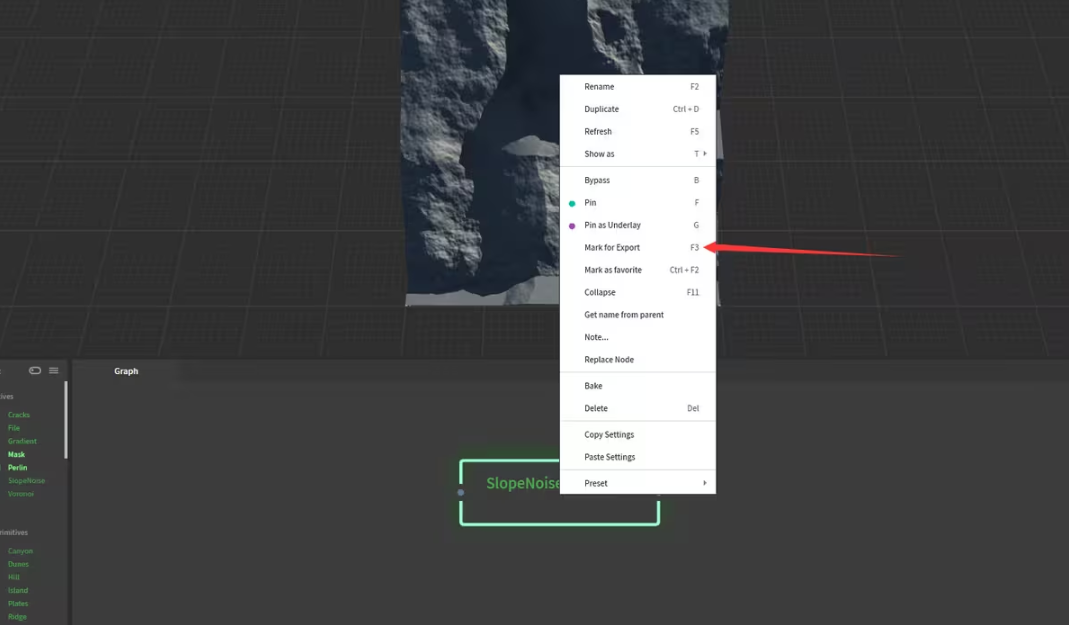Select the Perlin node from list
This screenshot has width=1069, height=625.
click(x=18, y=468)
